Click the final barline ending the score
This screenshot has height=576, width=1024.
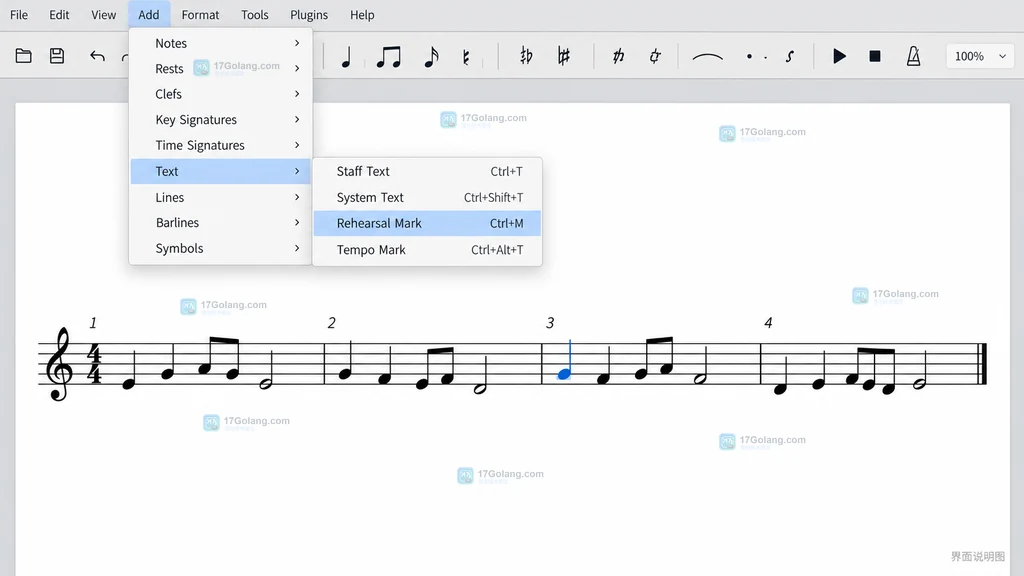(982, 364)
